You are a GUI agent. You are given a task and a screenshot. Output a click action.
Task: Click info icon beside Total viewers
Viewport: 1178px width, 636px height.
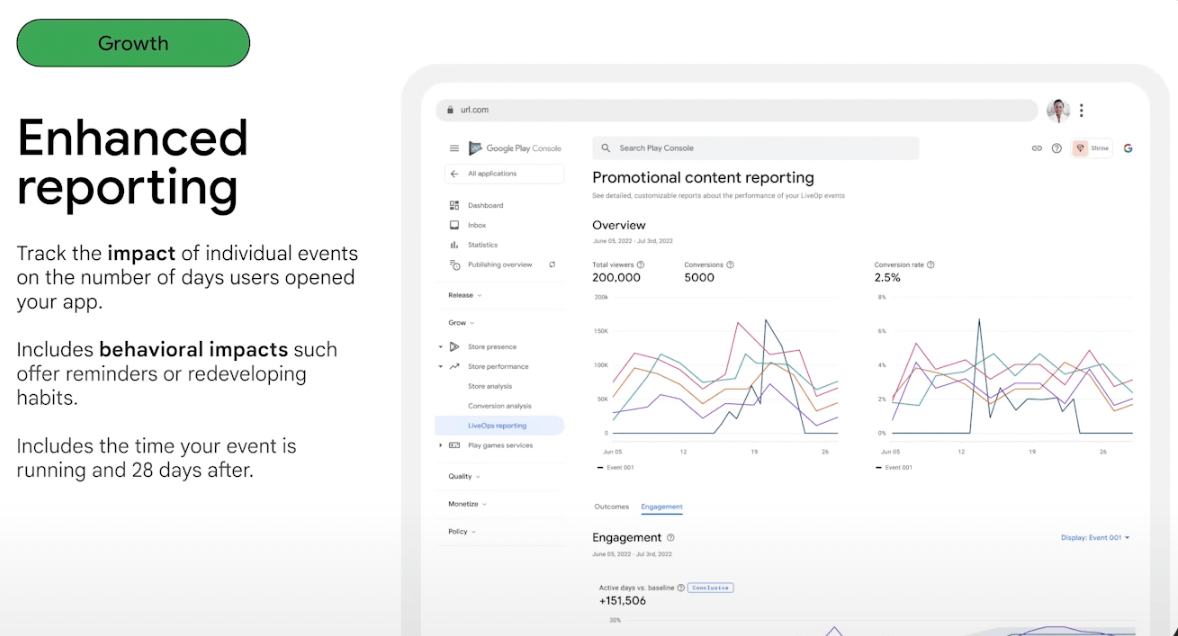pos(641,264)
